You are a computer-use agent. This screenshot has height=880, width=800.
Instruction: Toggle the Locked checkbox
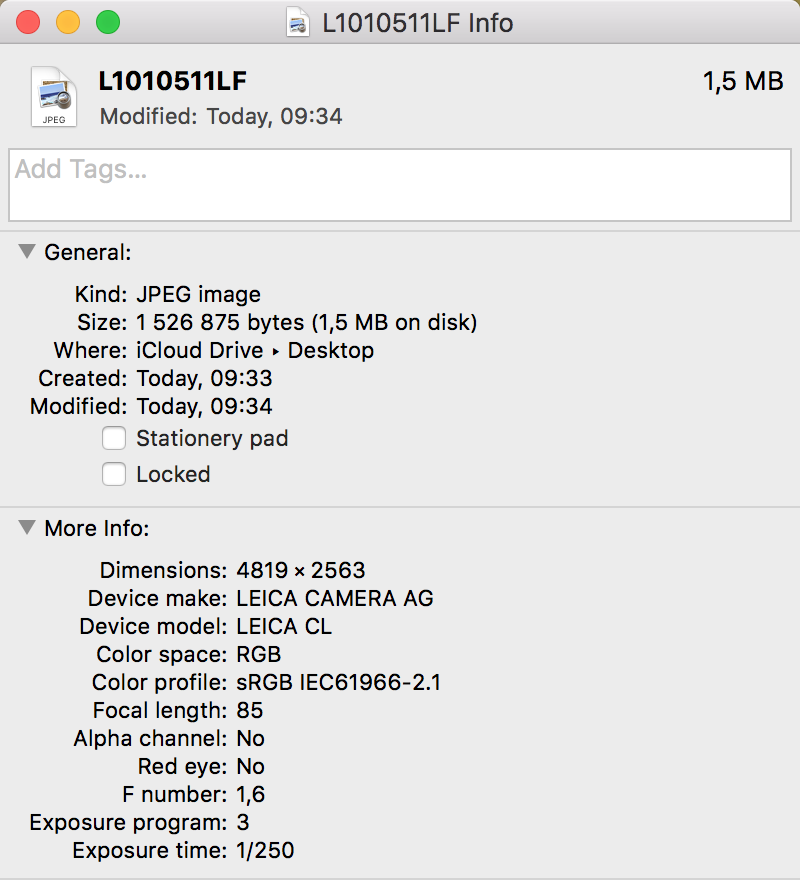(x=114, y=474)
